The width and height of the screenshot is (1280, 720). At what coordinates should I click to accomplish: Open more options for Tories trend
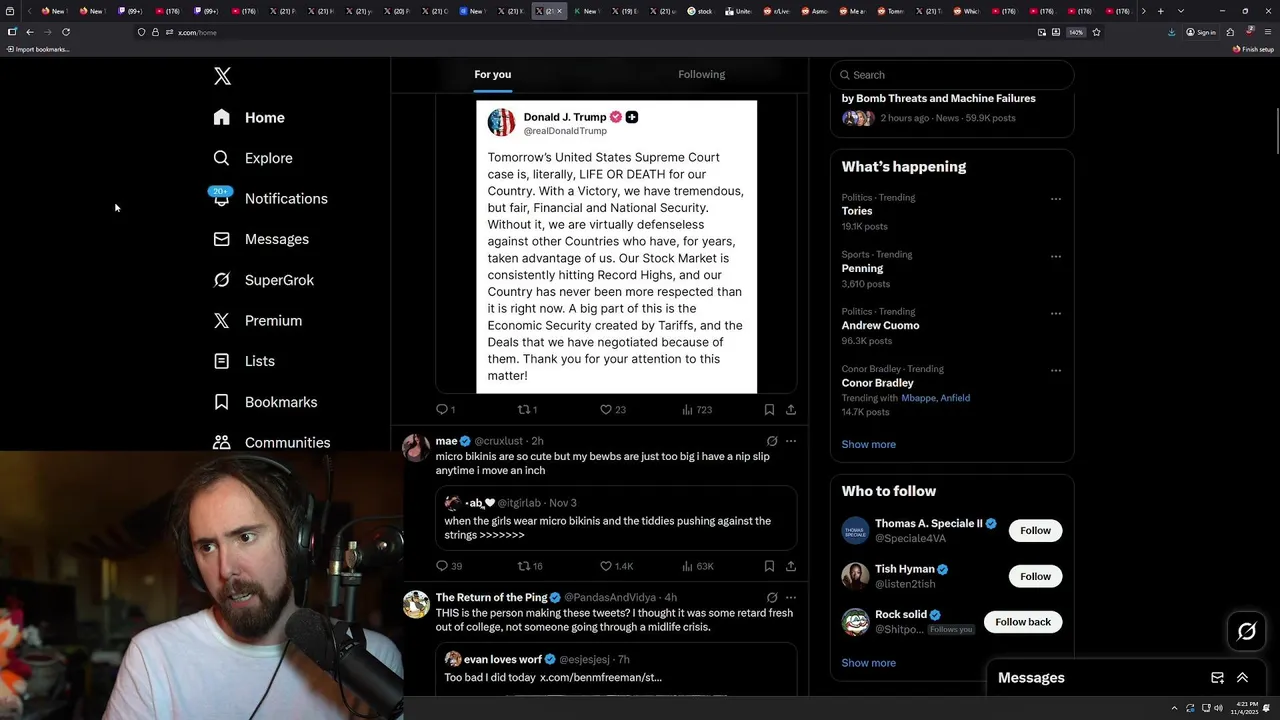point(1055,199)
